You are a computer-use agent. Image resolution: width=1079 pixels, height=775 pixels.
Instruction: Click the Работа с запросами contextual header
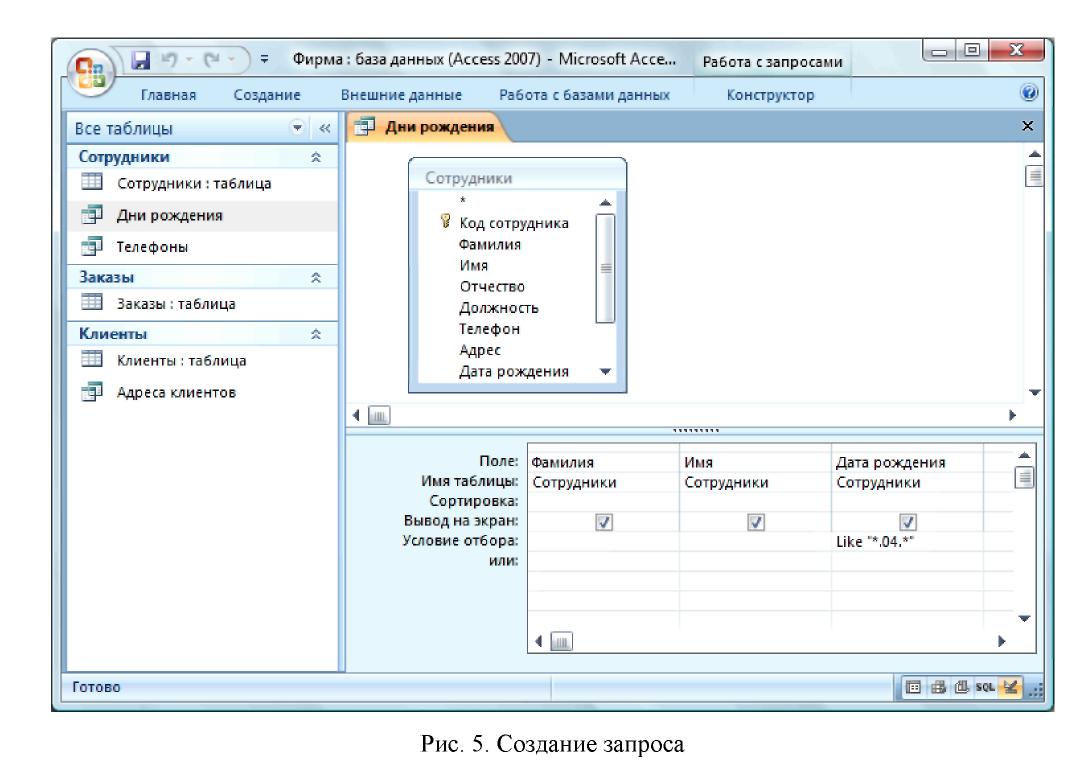772,62
